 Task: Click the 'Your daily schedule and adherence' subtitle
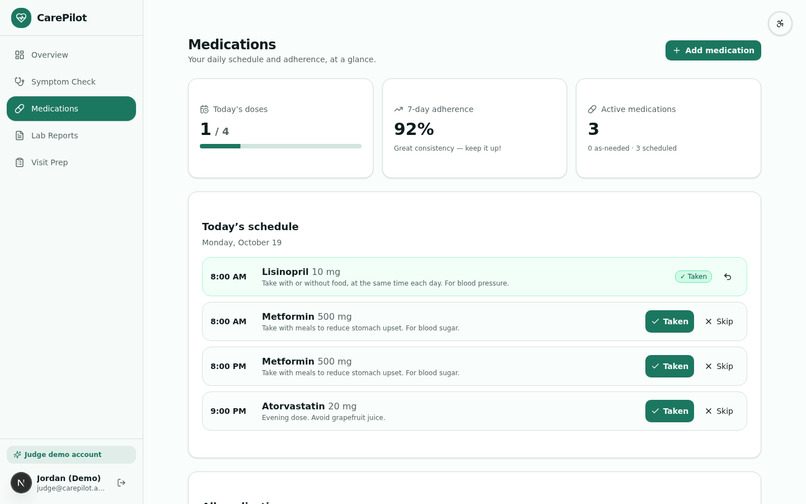click(282, 60)
